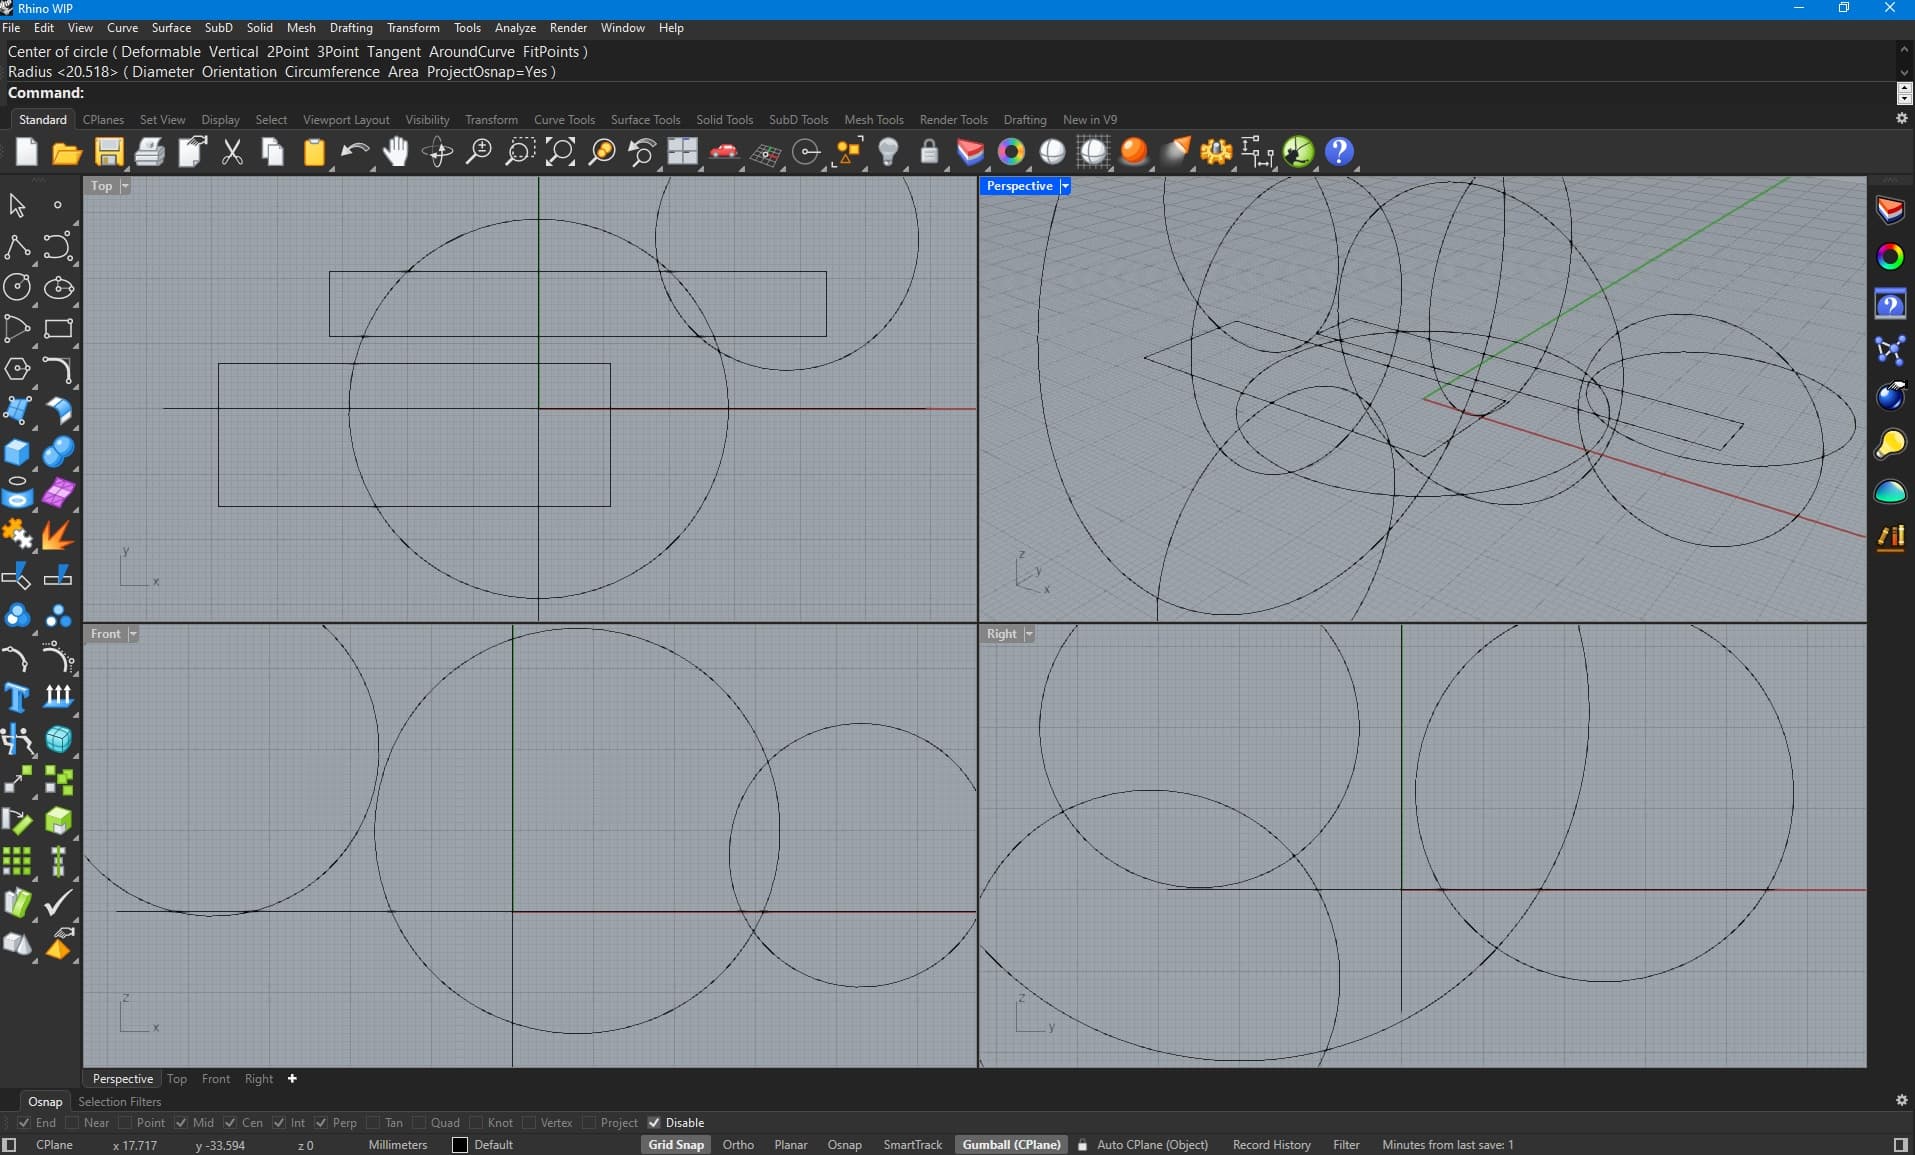This screenshot has width=1915, height=1155.
Task: Select the Pan hand tool
Action: click(396, 152)
